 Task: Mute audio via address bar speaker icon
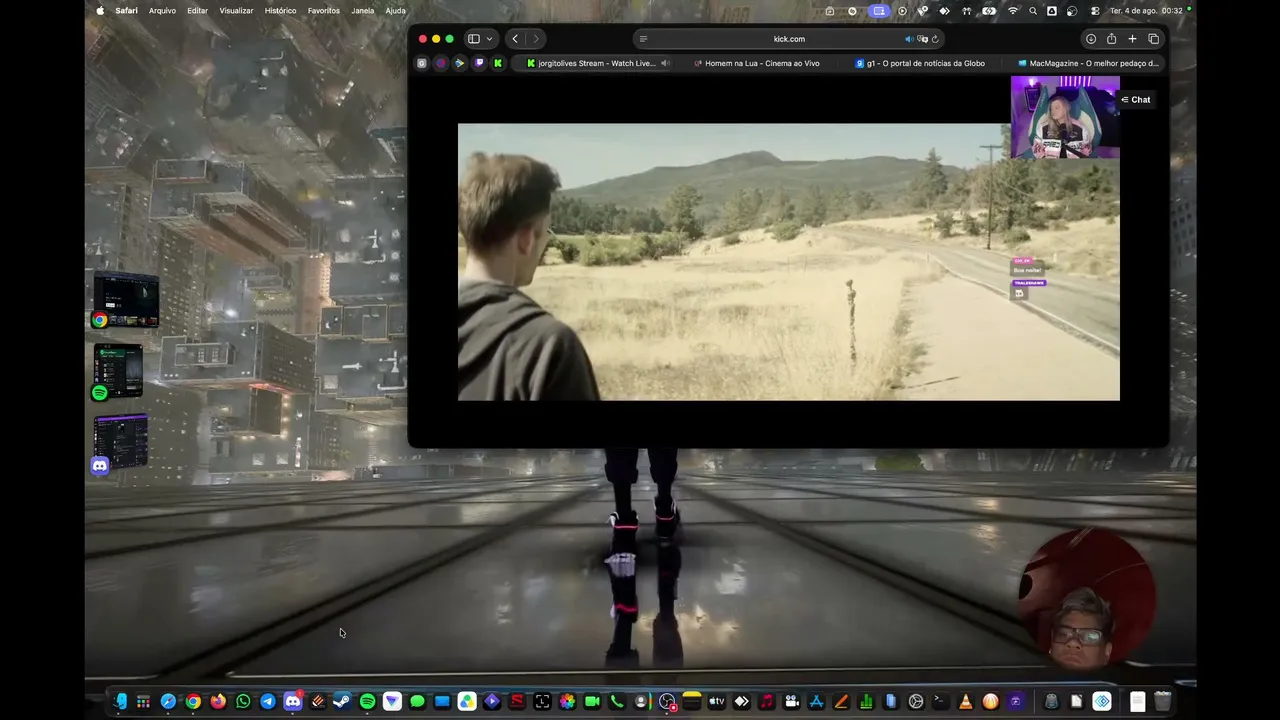tap(909, 39)
